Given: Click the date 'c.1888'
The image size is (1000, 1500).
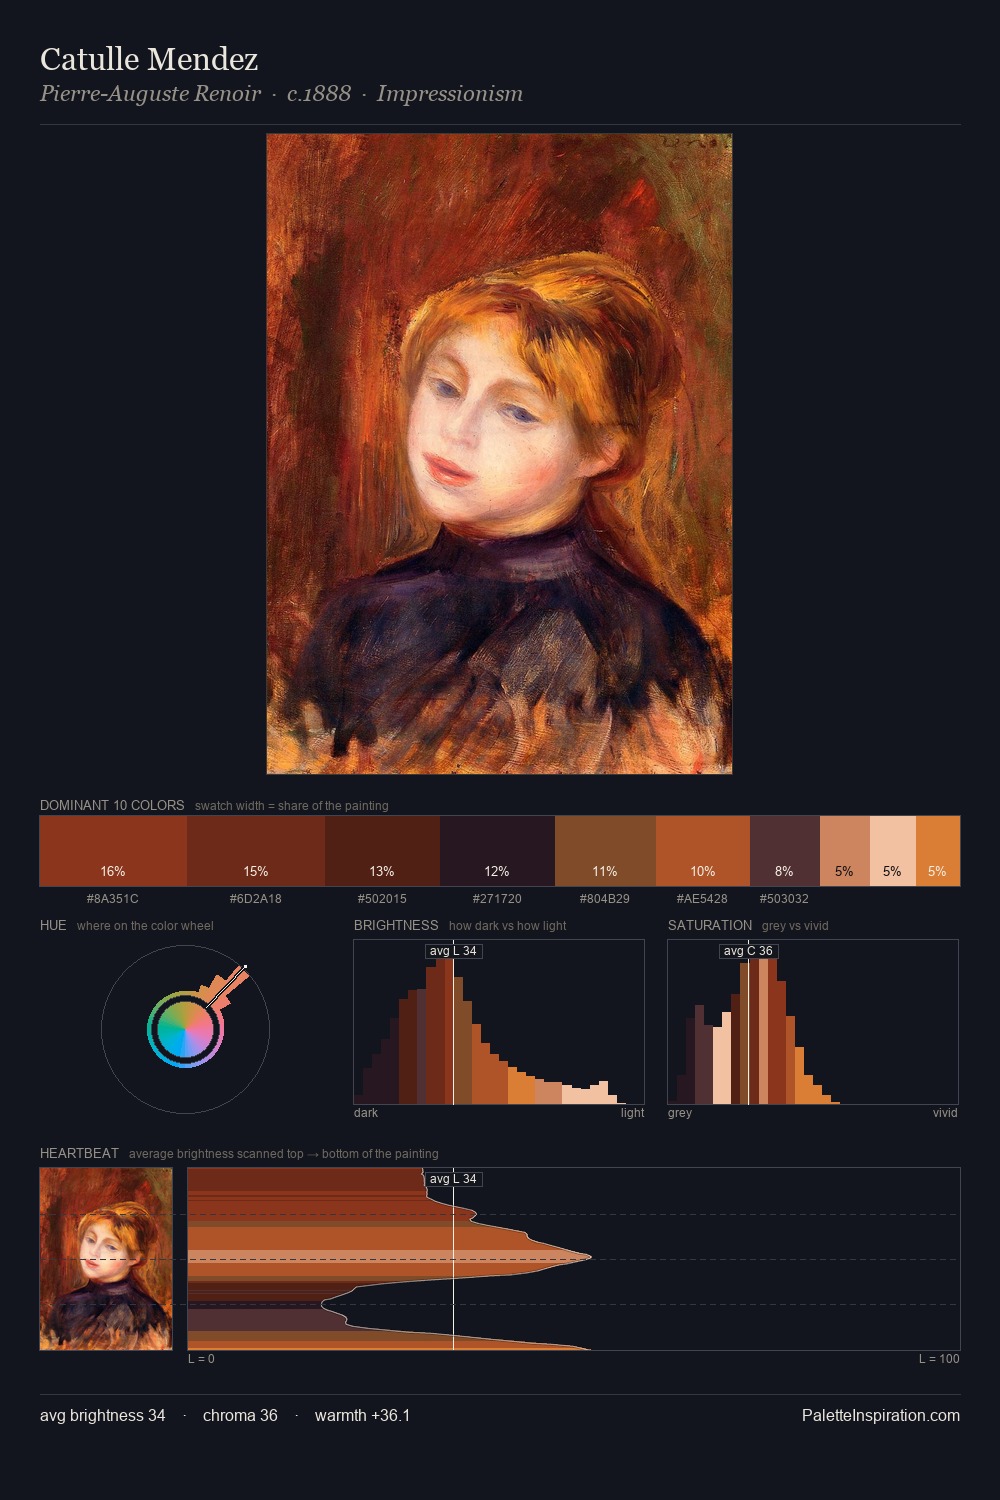Looking at the screenshot, I should (319, 94).
